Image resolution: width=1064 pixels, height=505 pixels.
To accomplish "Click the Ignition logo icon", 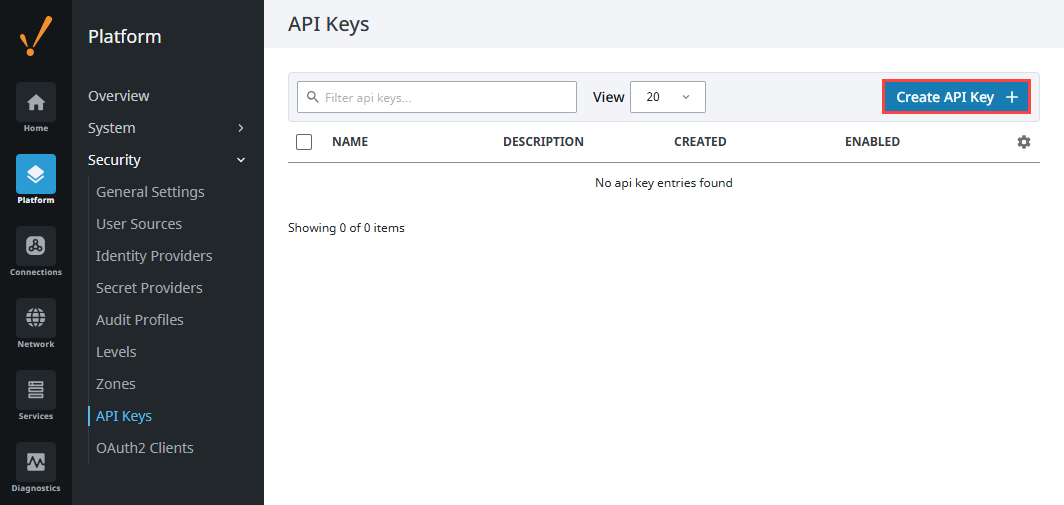I will tap(36, 38).
